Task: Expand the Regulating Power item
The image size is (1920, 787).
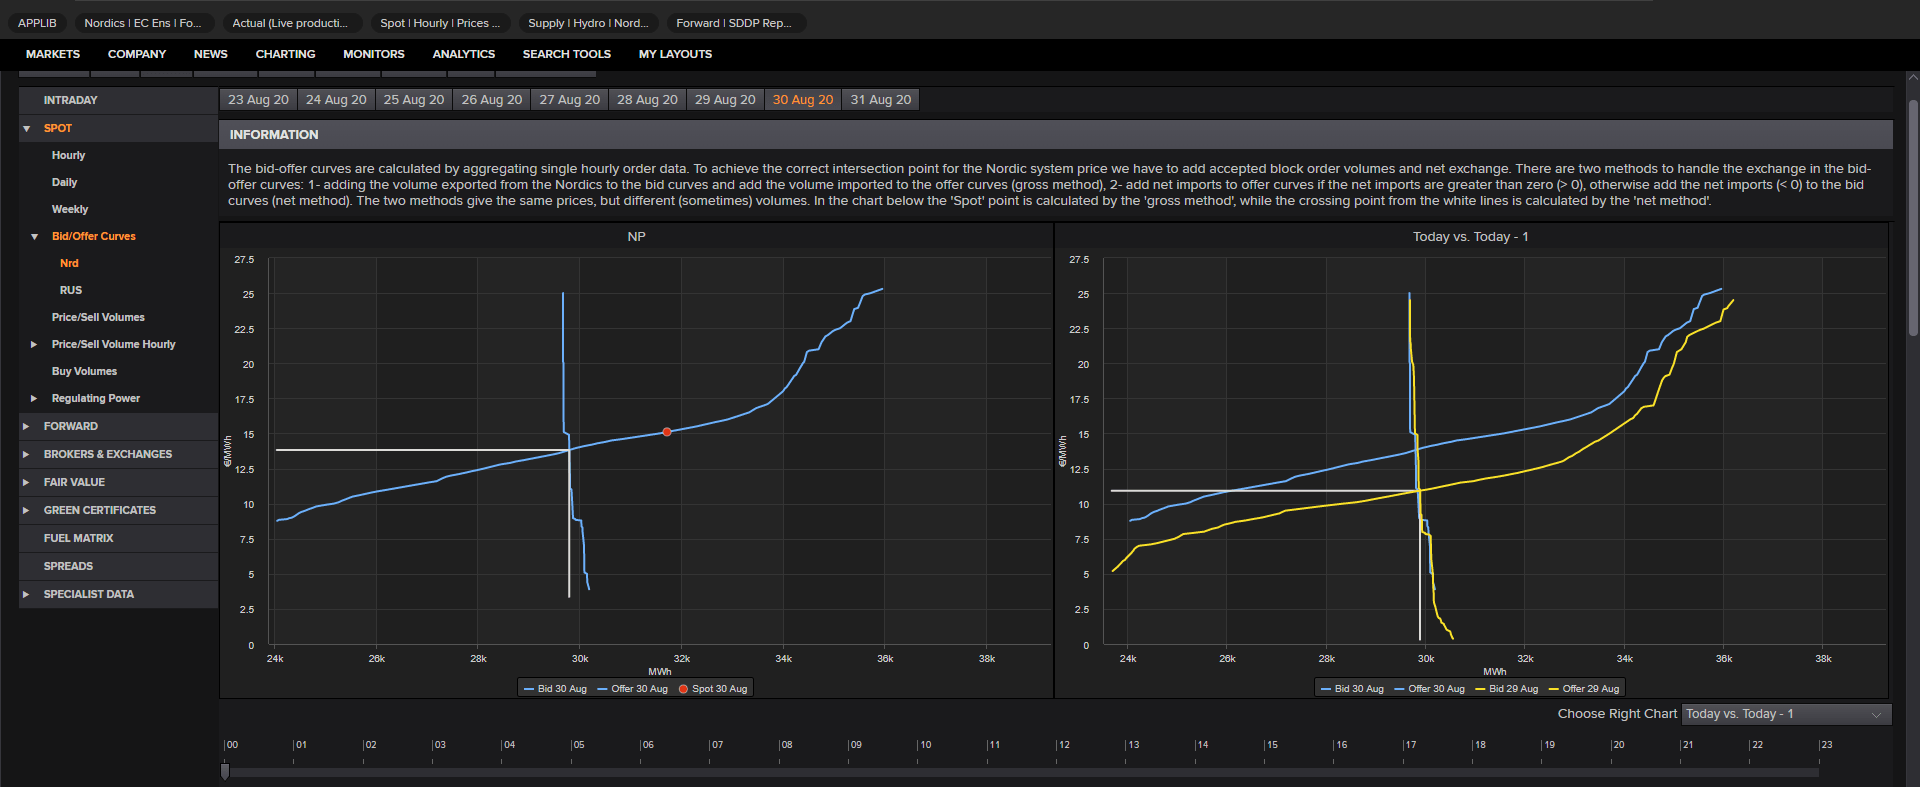Action: pyautogui.click(x=35, y=398)
